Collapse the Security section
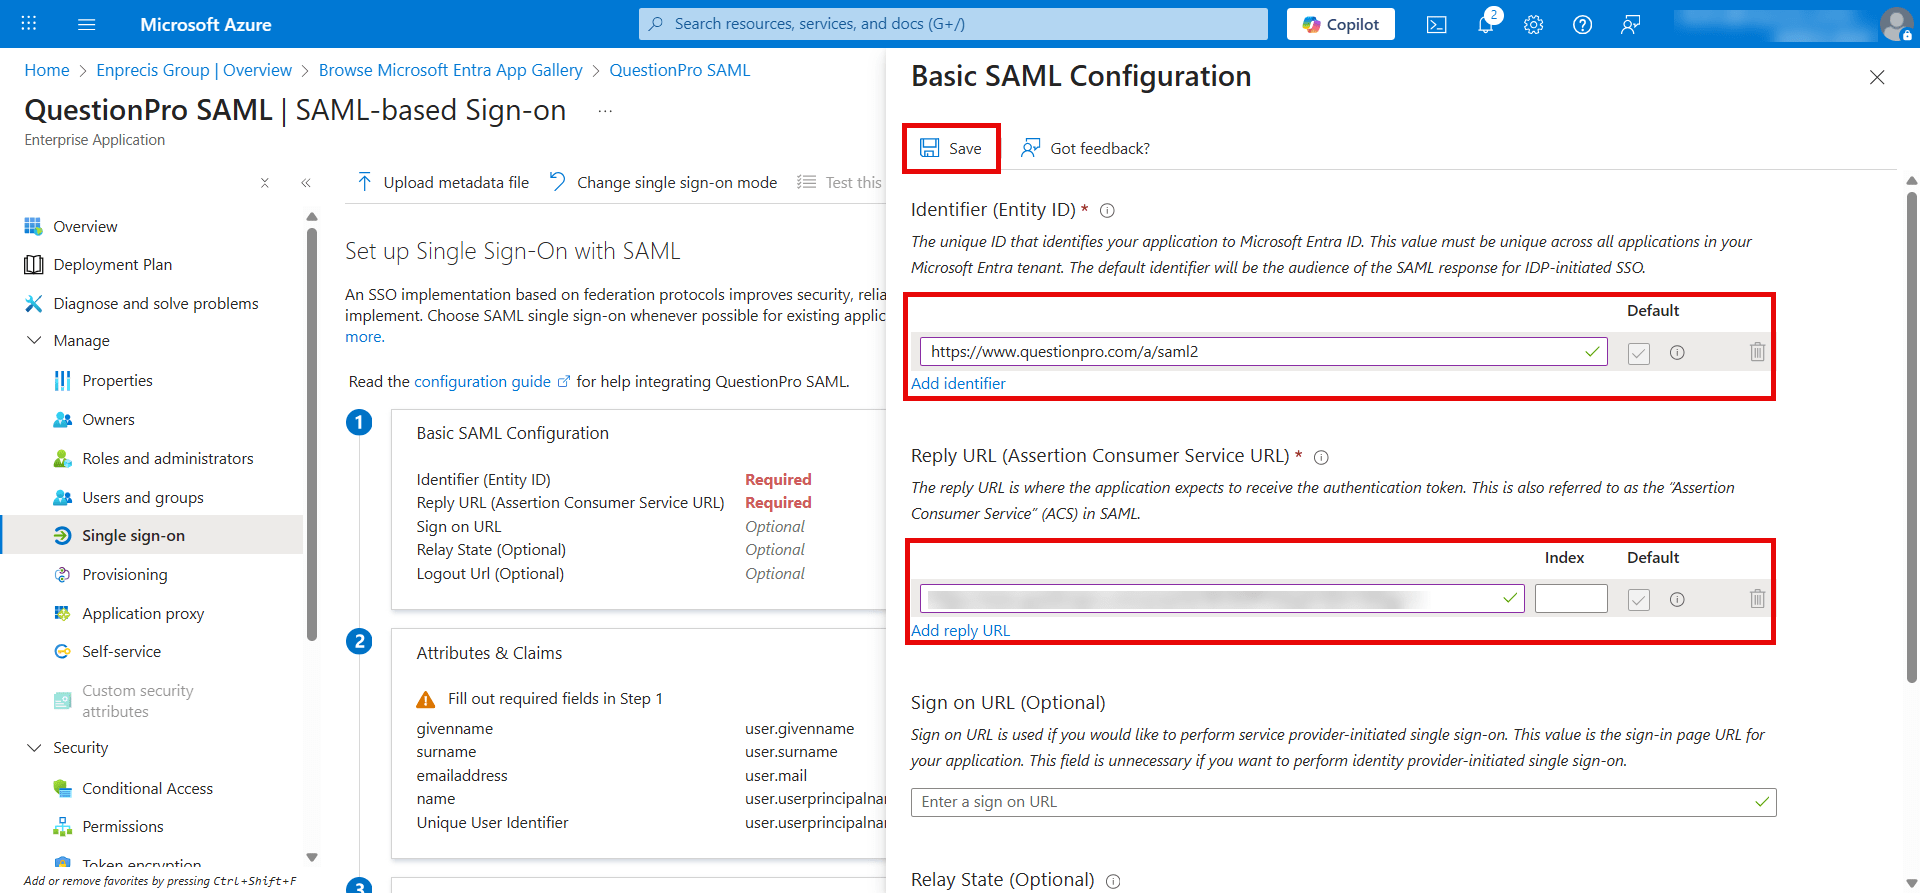Image resolution: width=1920 pixels, height=893 pixels. [34, 748]
